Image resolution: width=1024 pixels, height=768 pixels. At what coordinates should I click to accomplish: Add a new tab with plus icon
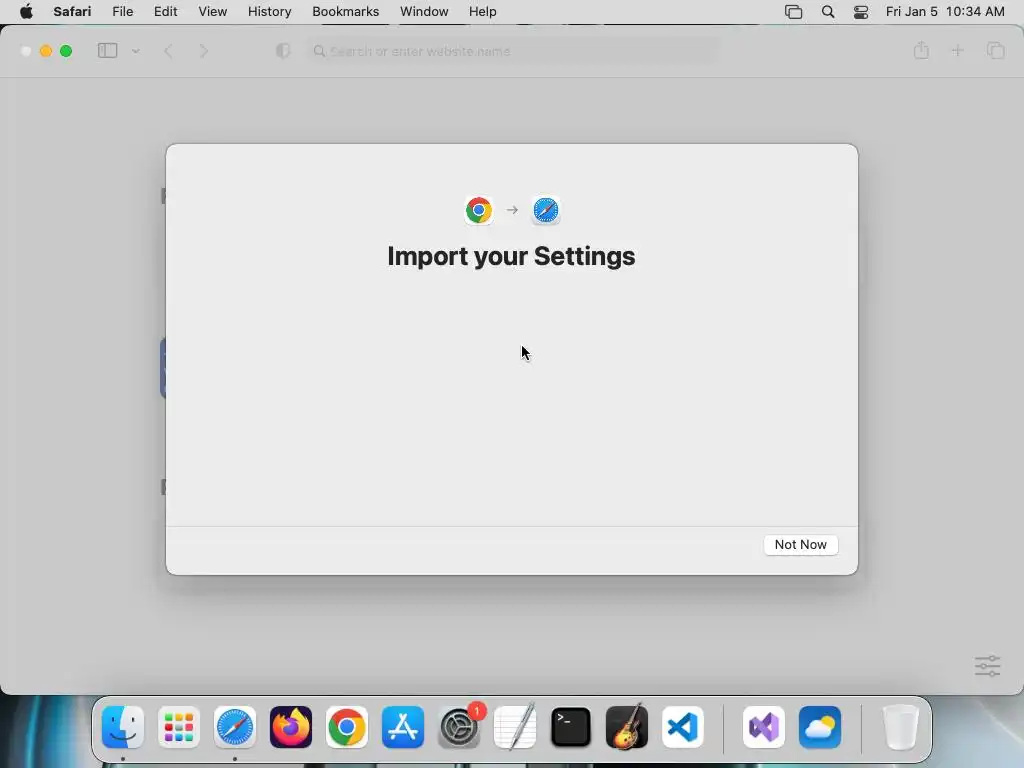click(957, 50)
